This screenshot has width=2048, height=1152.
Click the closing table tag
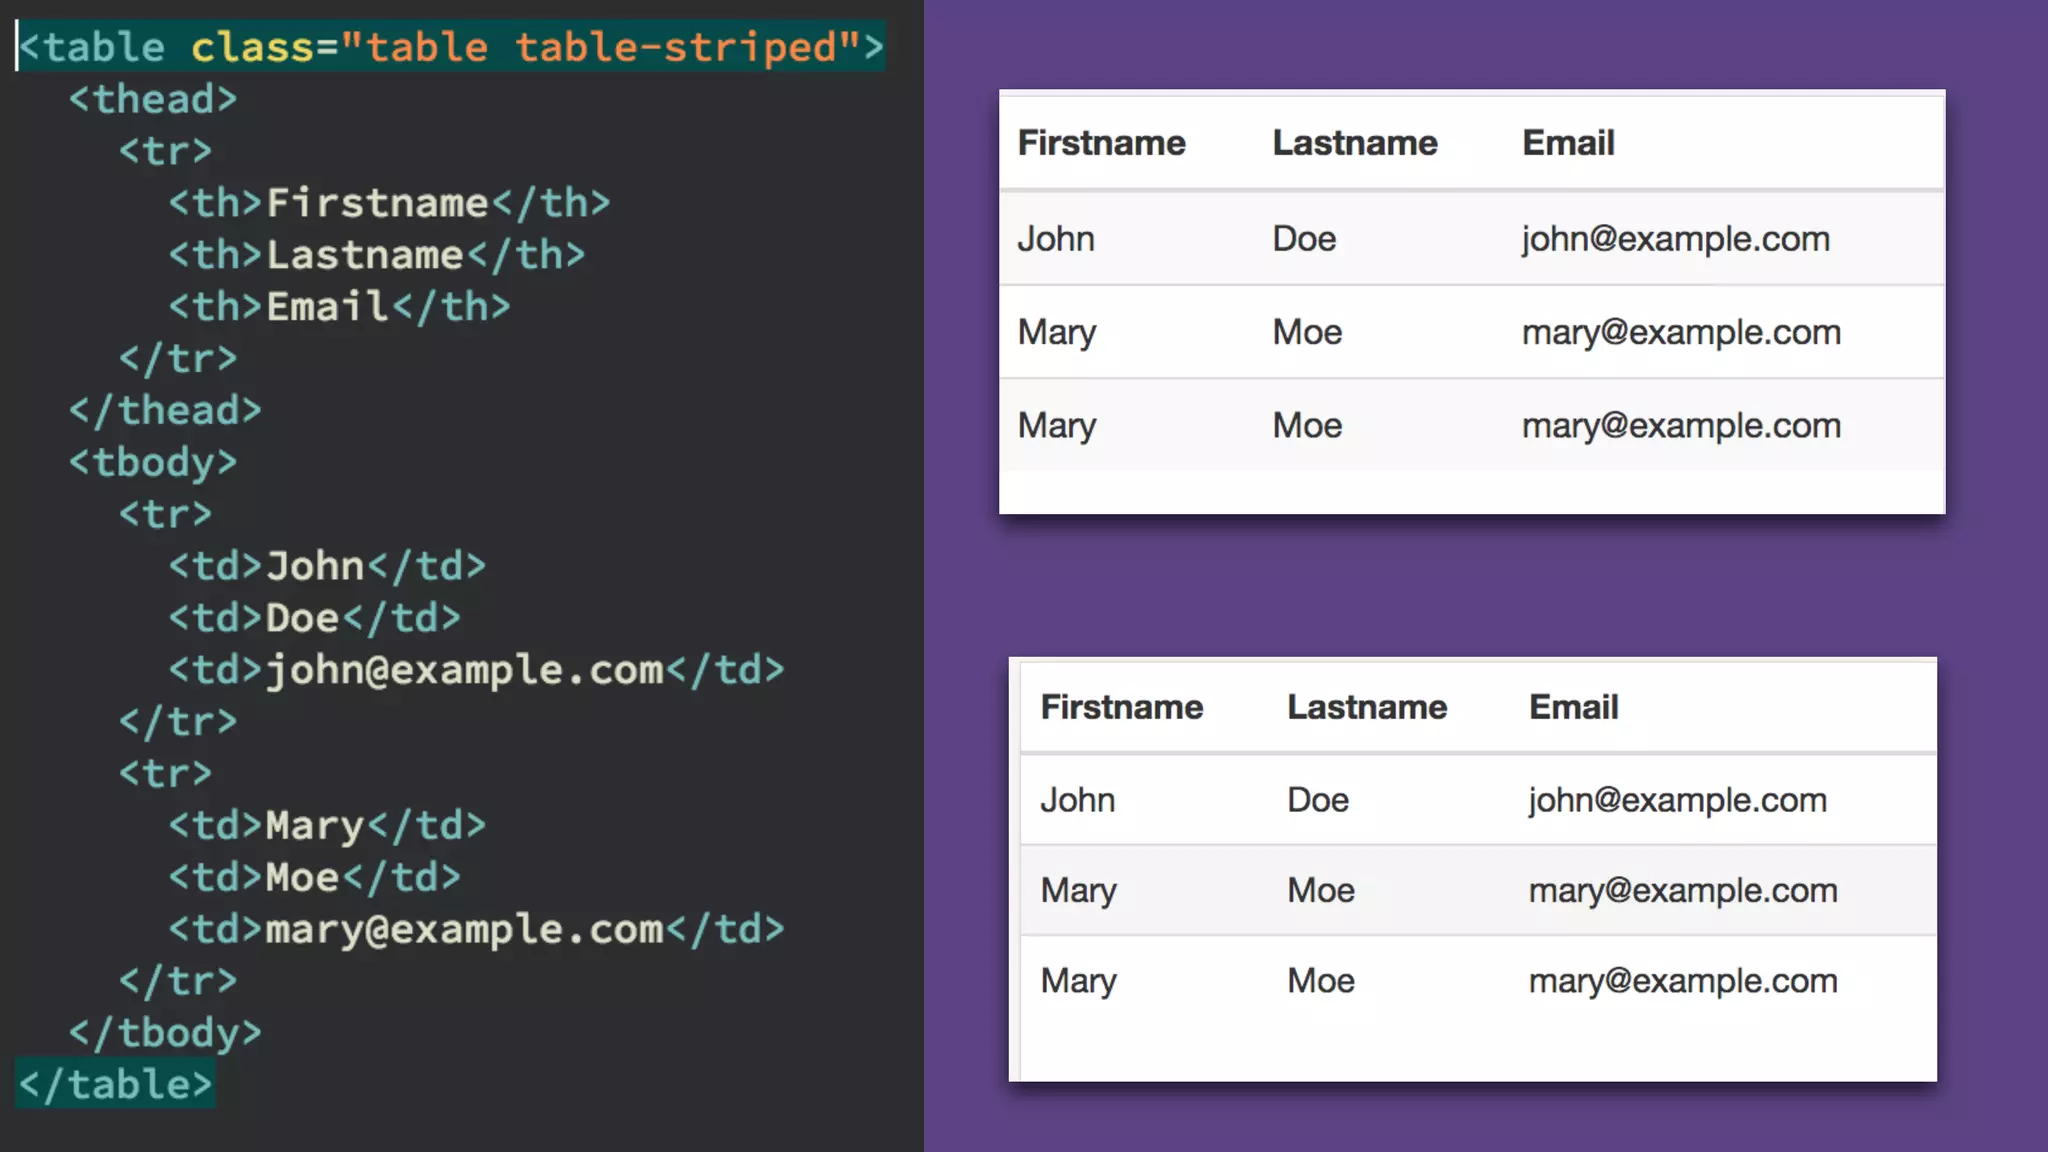(x=116, y=1085)
